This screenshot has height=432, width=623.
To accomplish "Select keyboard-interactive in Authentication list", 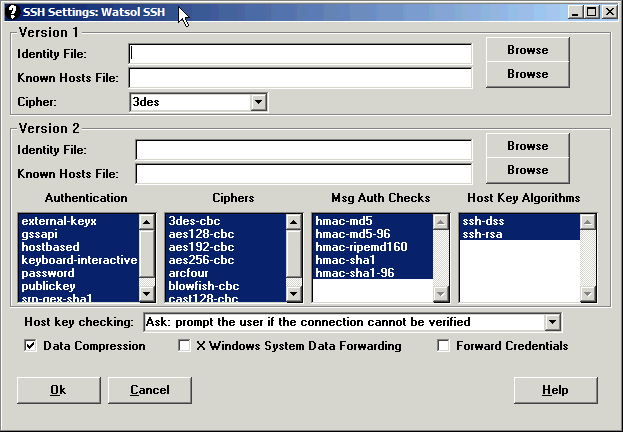I will pos(78,260).
